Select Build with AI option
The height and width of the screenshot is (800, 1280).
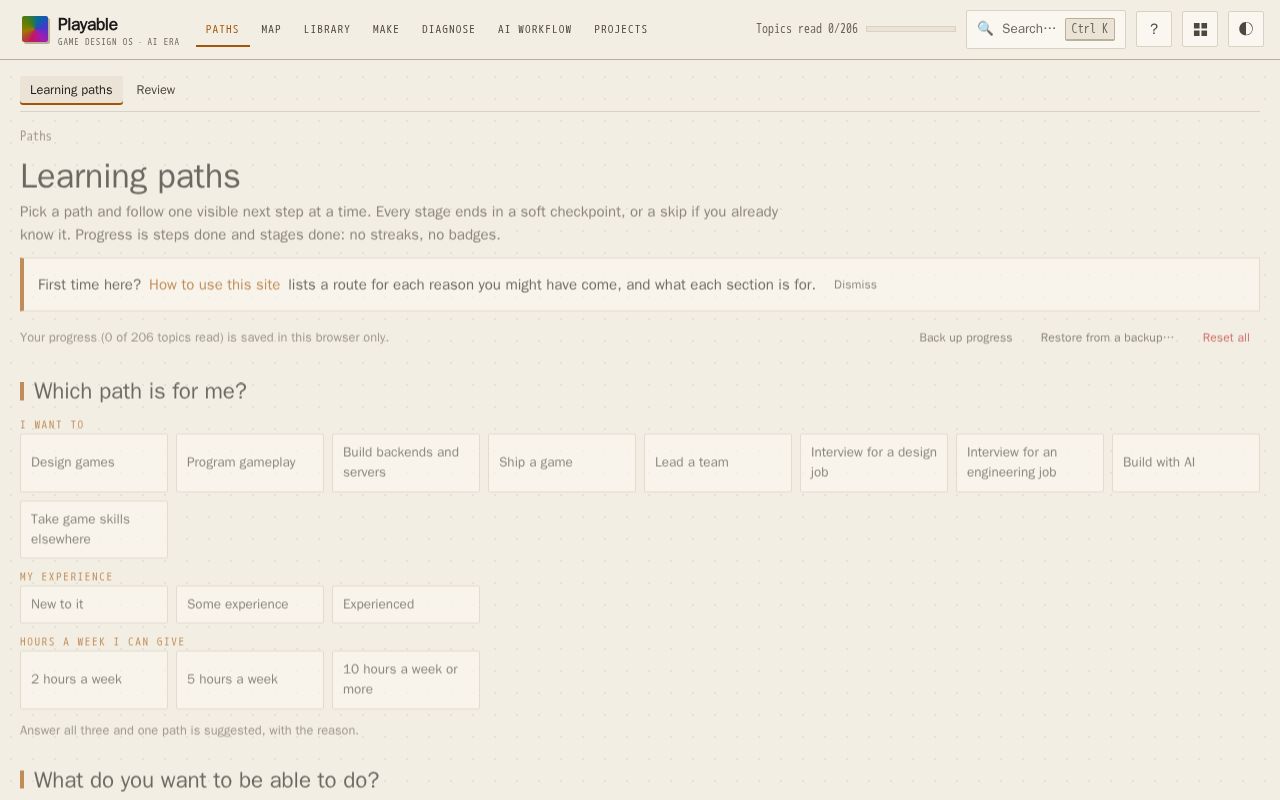[1186, 463]
